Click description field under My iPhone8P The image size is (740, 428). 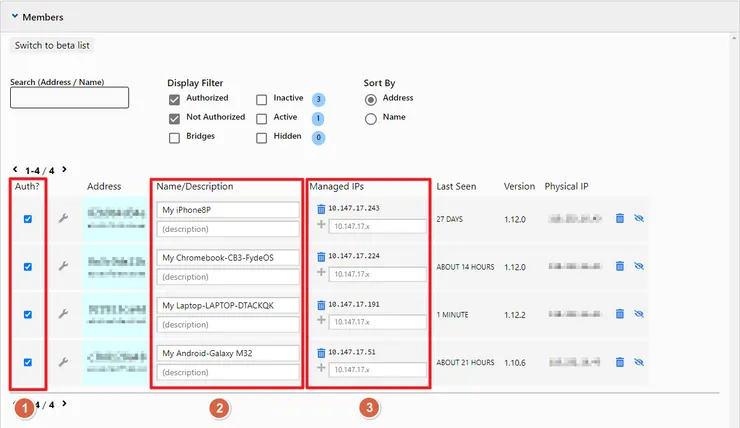click(x=228, y=229)
